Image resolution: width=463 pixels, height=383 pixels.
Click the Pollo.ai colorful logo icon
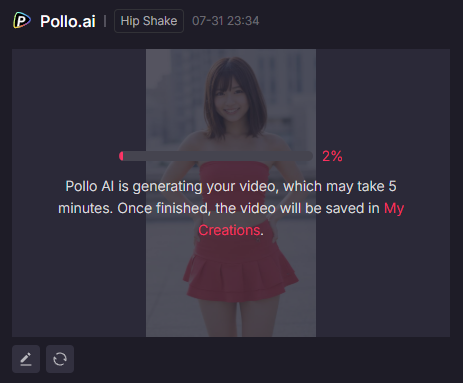22,21
